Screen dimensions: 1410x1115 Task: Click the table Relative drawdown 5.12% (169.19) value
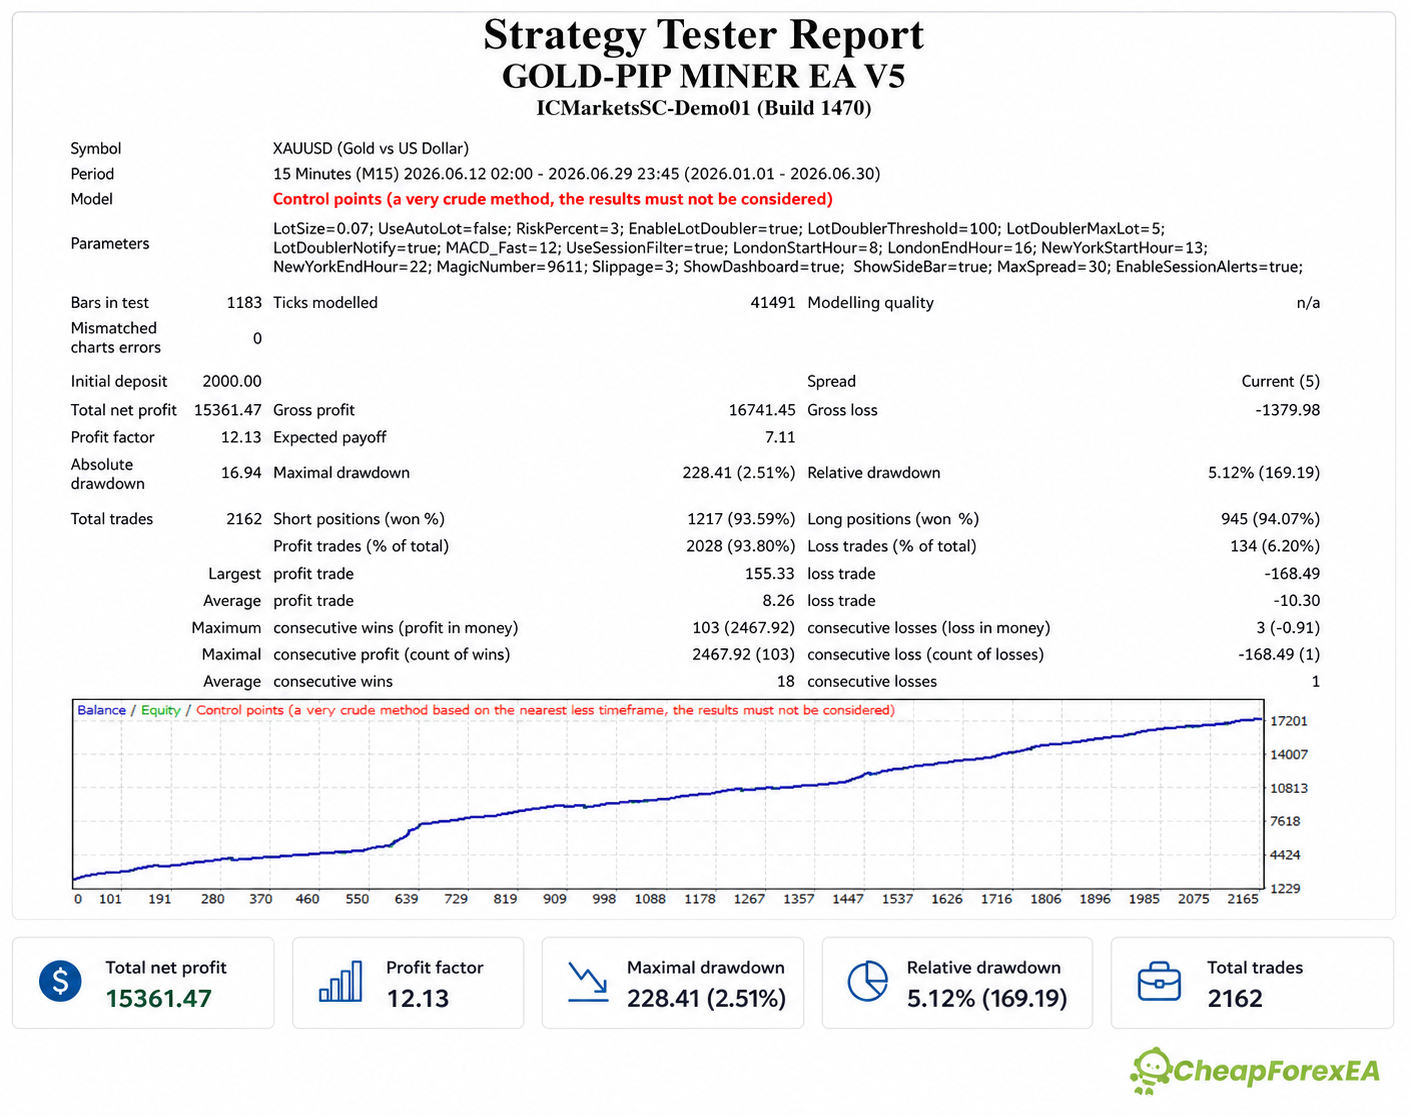click(x=1264, y=473)
